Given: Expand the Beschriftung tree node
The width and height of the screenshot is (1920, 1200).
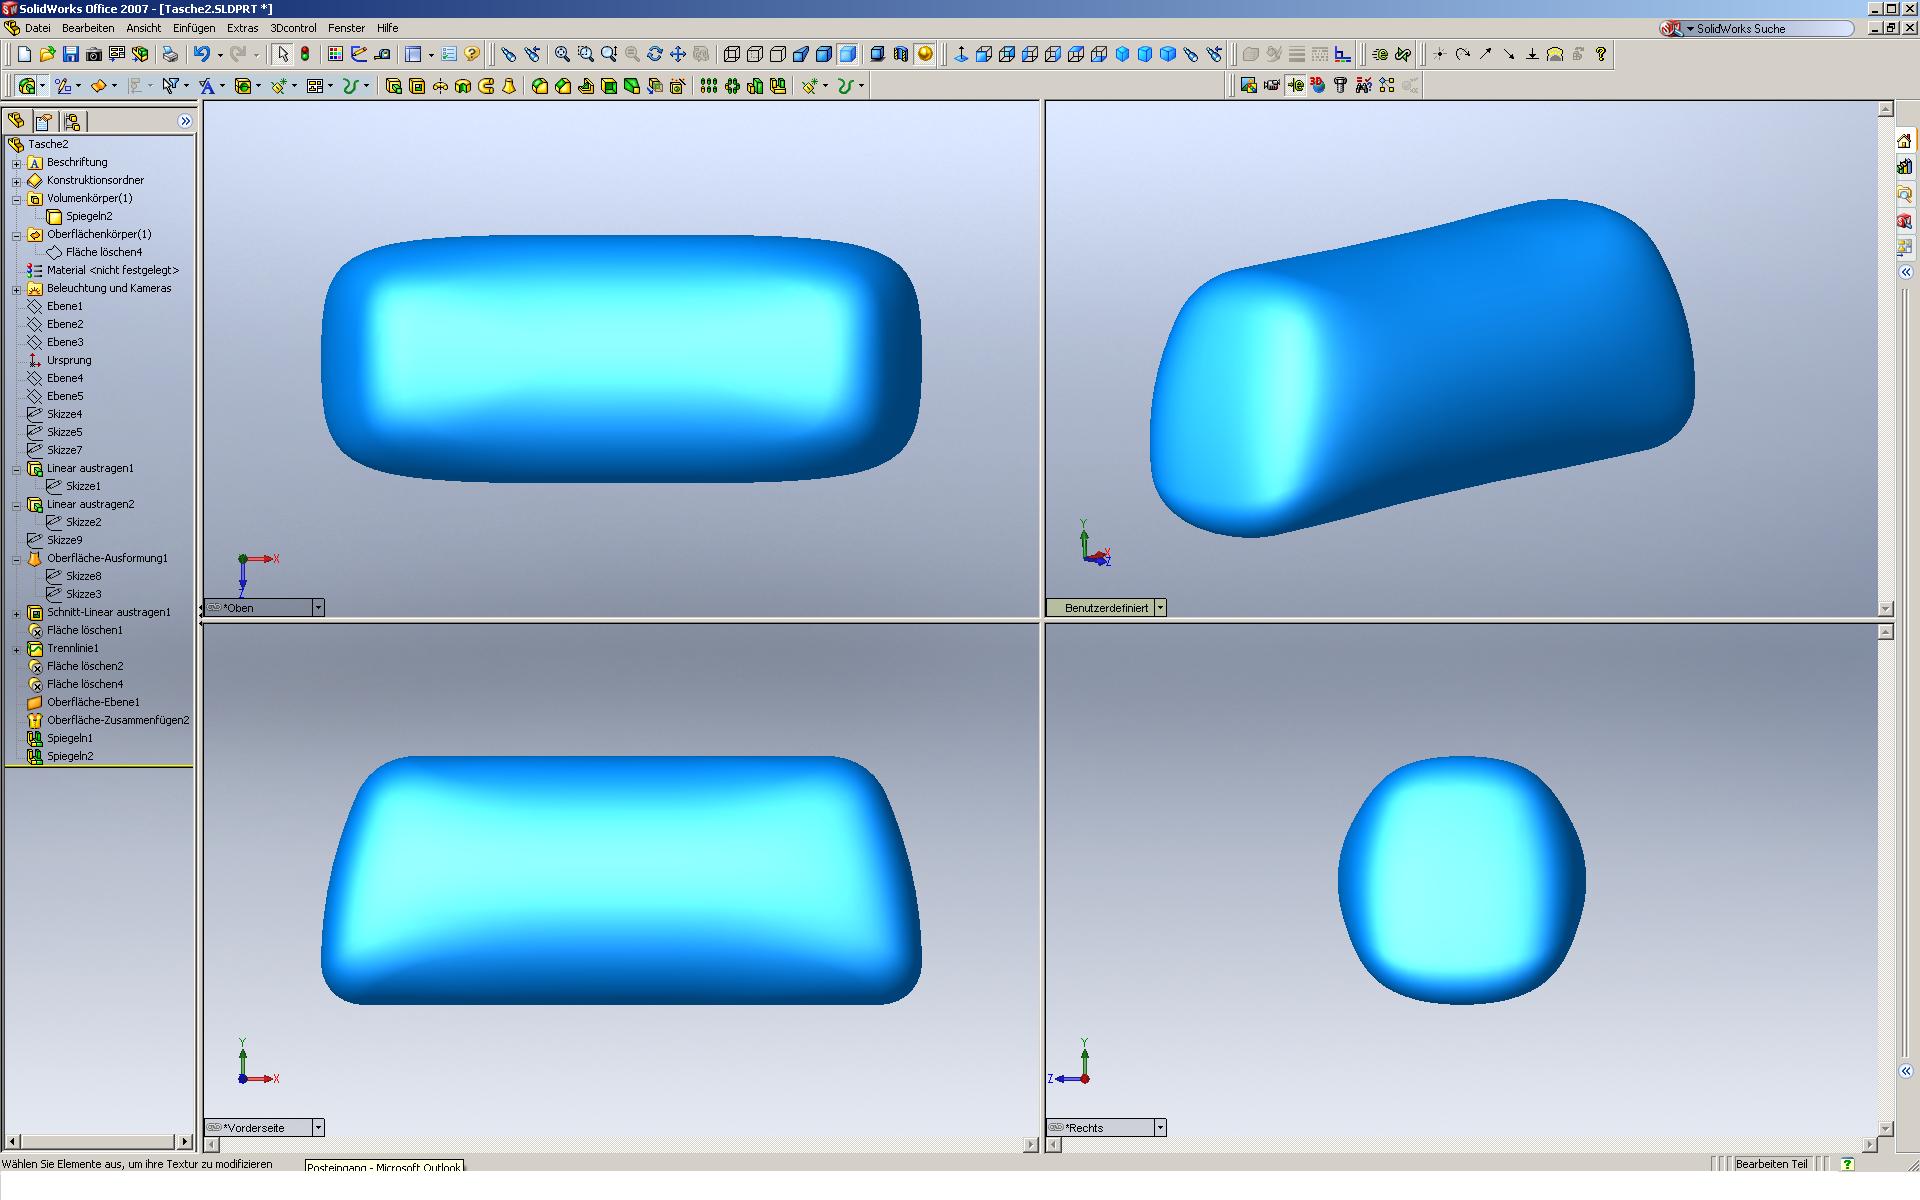Looking at the screenshot, I should click(x=16, y=163).
